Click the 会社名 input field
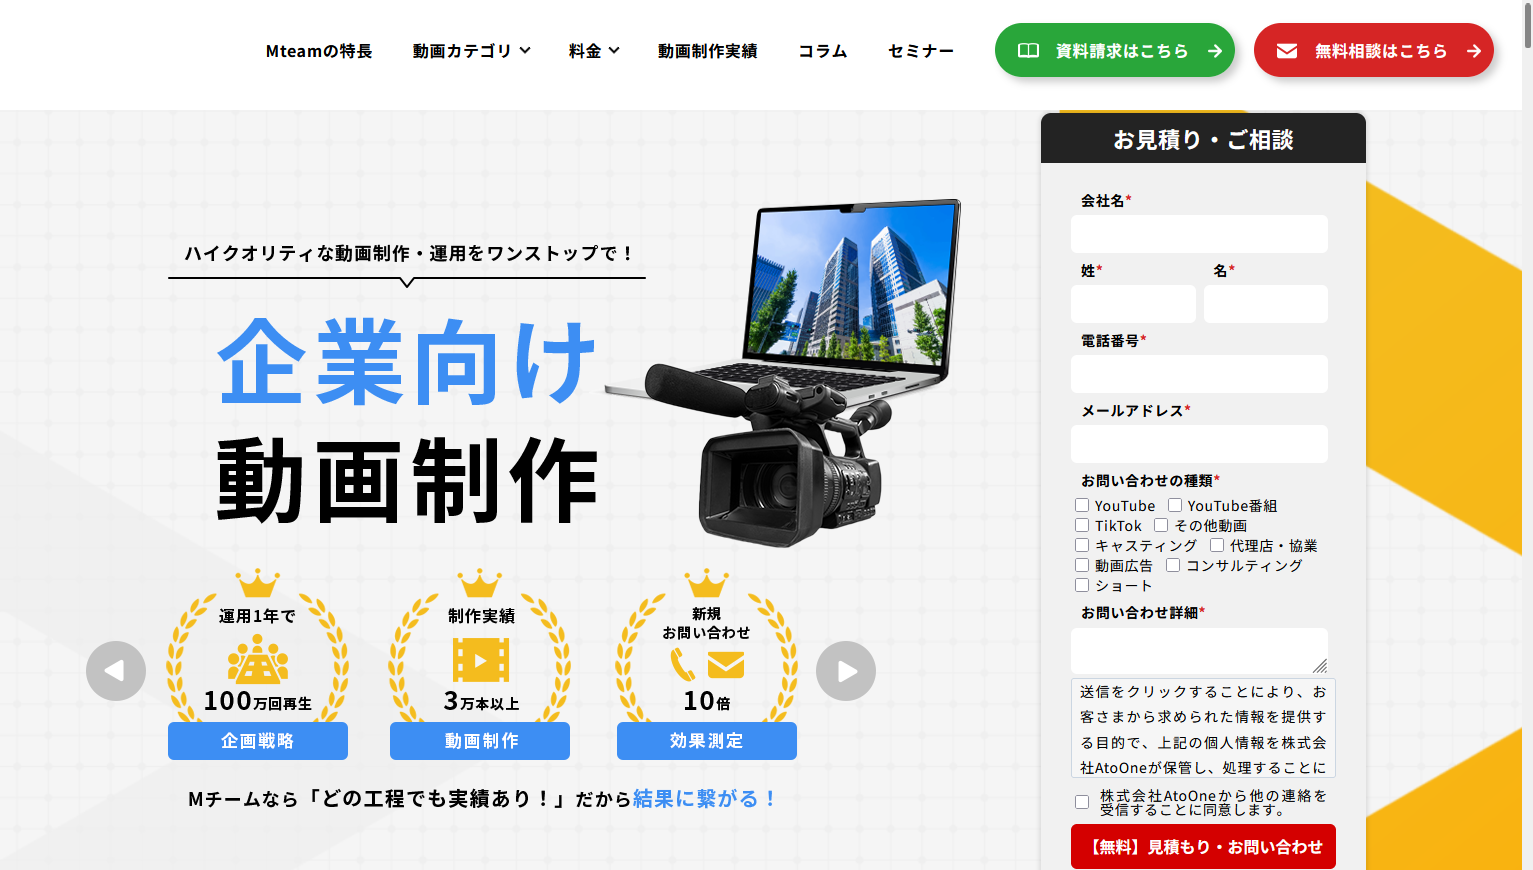 tap(1199, 234)
